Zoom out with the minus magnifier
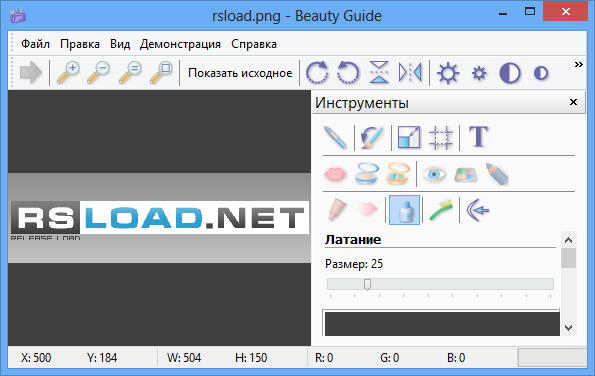 click(x=99, y=72)
